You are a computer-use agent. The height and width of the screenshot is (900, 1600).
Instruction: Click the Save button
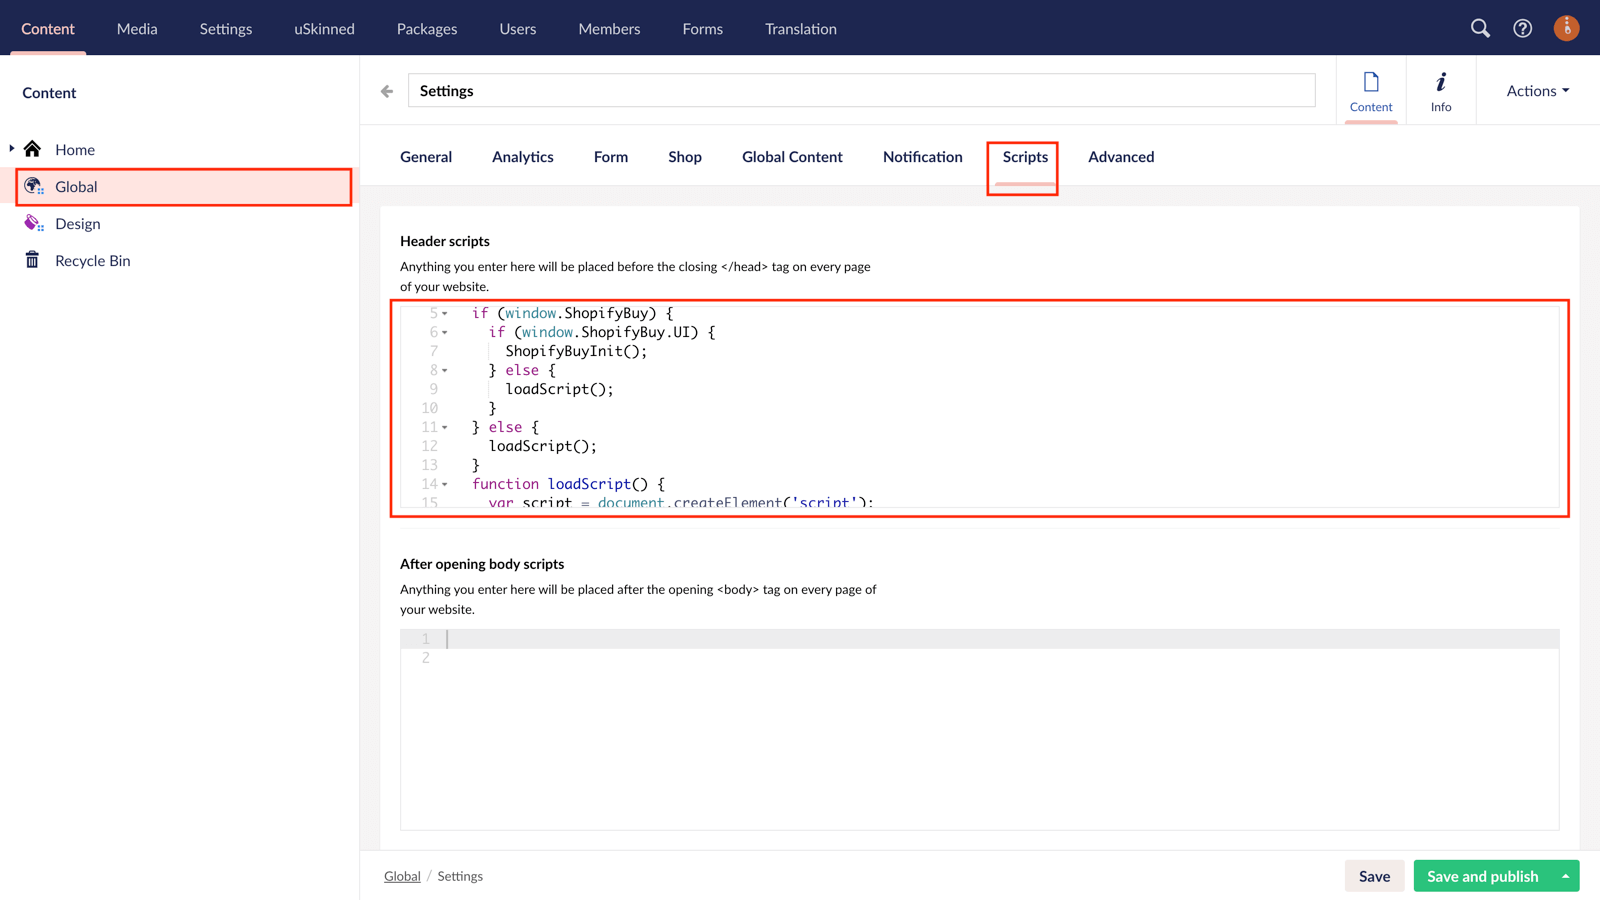coord(1373,876)
